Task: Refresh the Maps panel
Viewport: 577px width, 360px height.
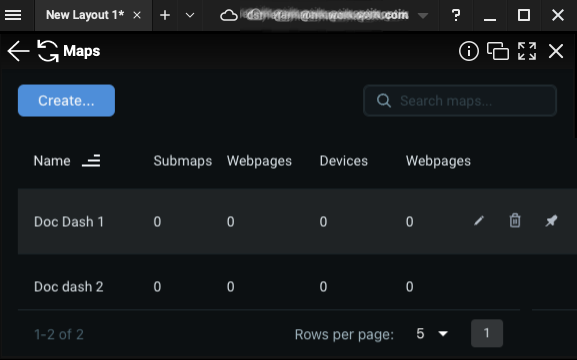Action: pos(47,51)
